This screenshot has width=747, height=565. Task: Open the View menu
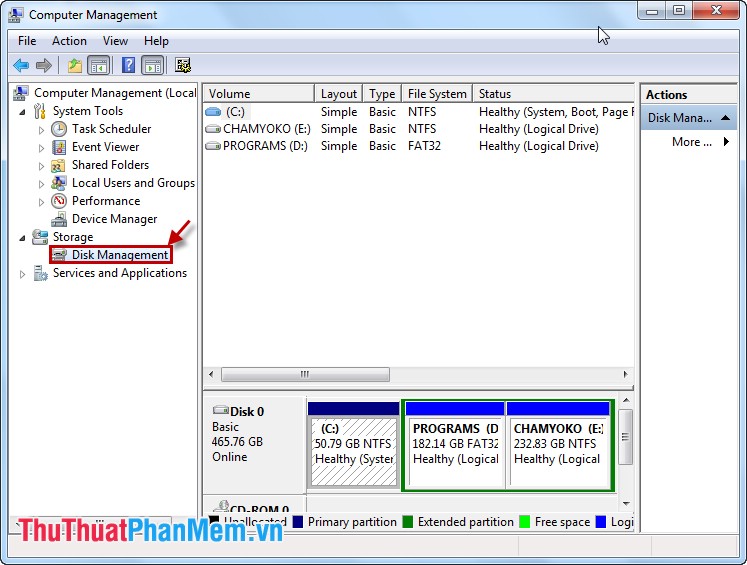(115, 41)
